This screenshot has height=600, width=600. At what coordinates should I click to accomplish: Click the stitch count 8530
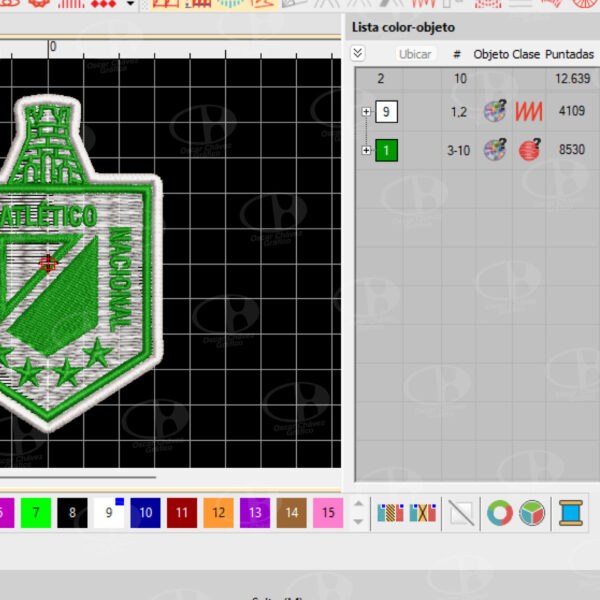tap(572, 150)
